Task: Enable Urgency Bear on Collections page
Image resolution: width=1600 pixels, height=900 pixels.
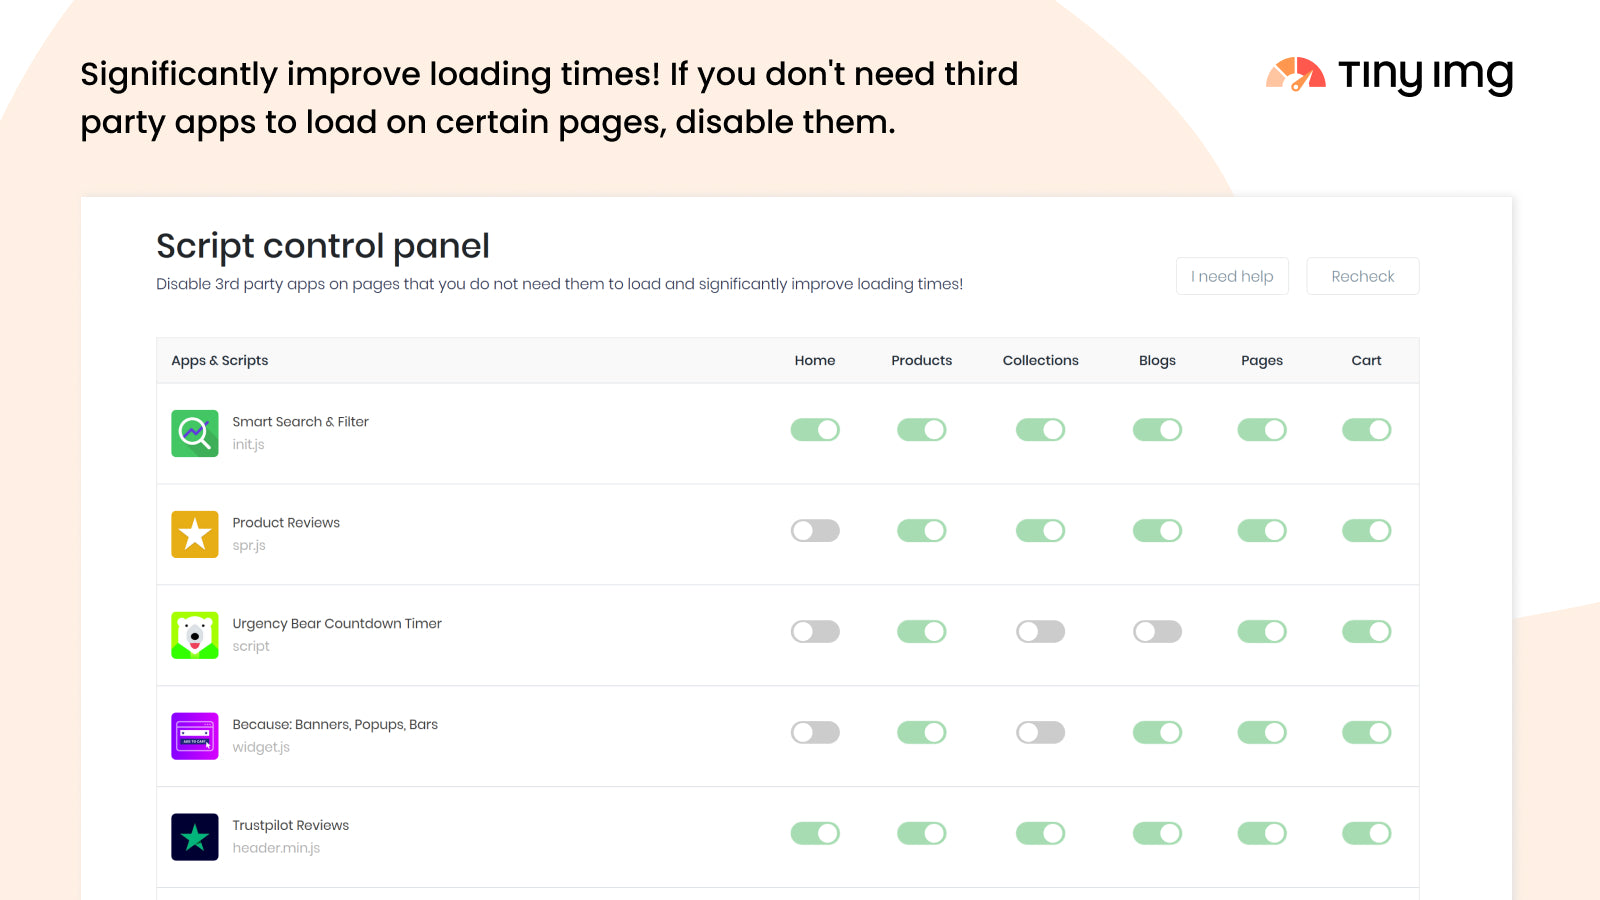Action: [x=1040, y=631]
